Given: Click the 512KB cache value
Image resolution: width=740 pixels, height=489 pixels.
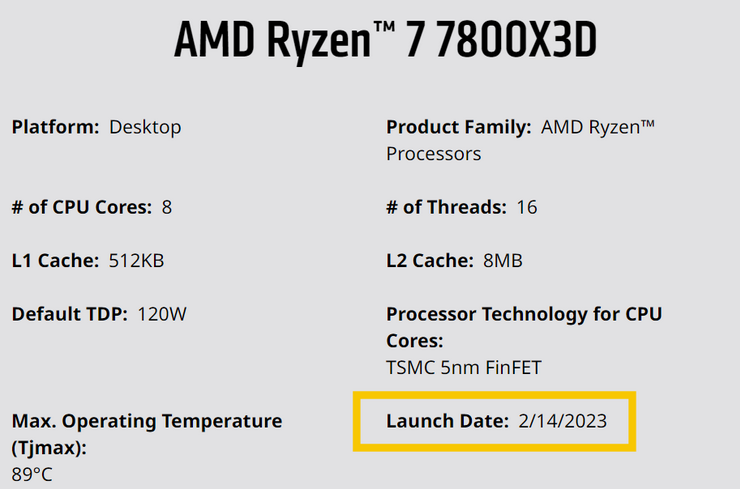Looking at the screenshot, I should (x=136, y=261).
